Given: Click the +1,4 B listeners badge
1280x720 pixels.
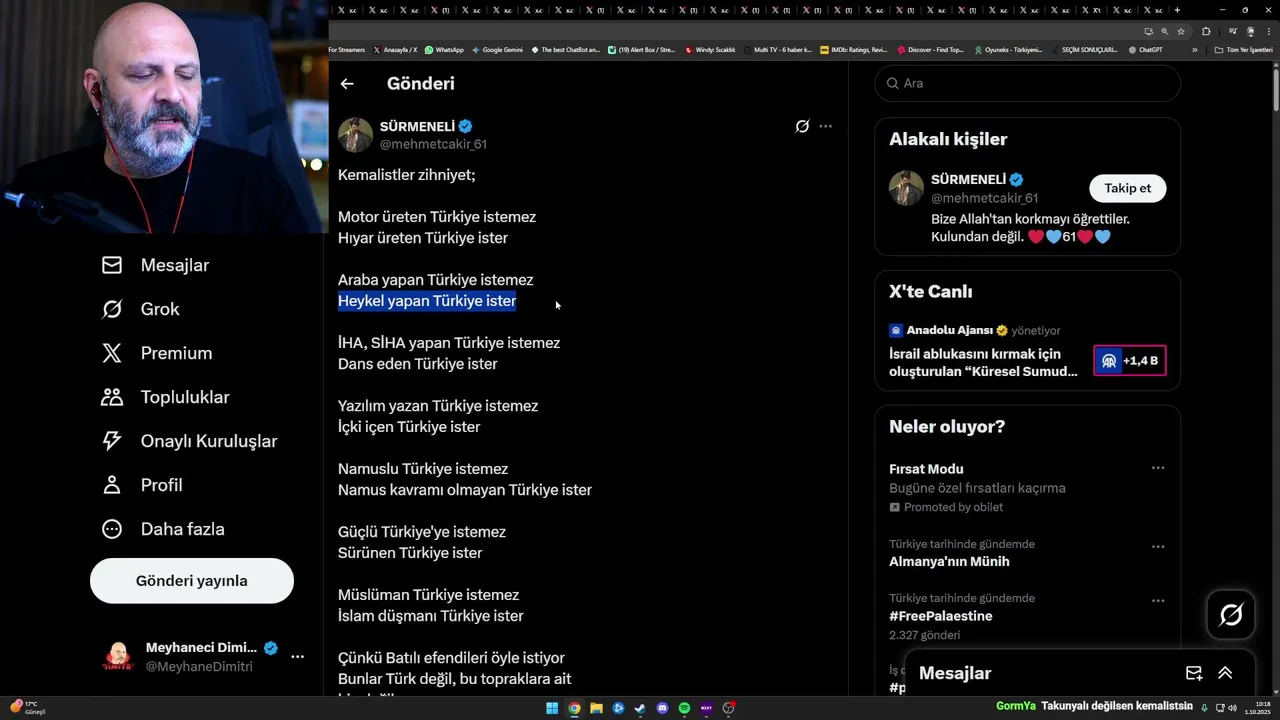Looking at the screenshot, I should [x=1129, y=361].
